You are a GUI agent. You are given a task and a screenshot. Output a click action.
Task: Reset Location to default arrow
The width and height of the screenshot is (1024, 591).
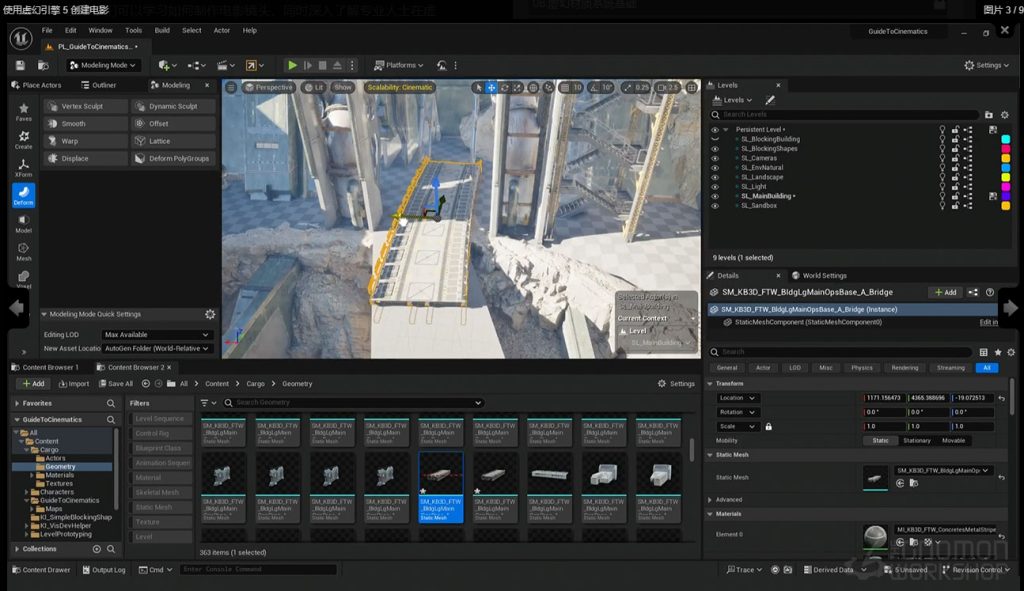[1001, 398]
